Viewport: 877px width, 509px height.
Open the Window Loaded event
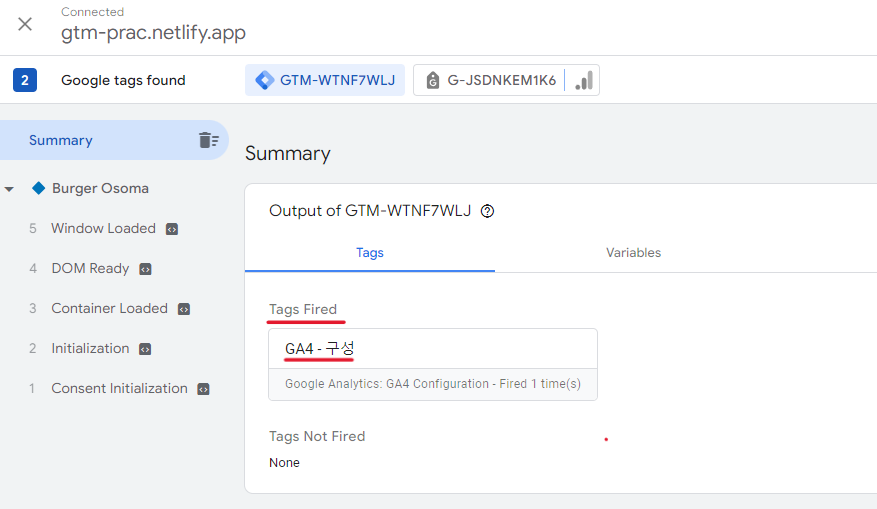[103, 228]
